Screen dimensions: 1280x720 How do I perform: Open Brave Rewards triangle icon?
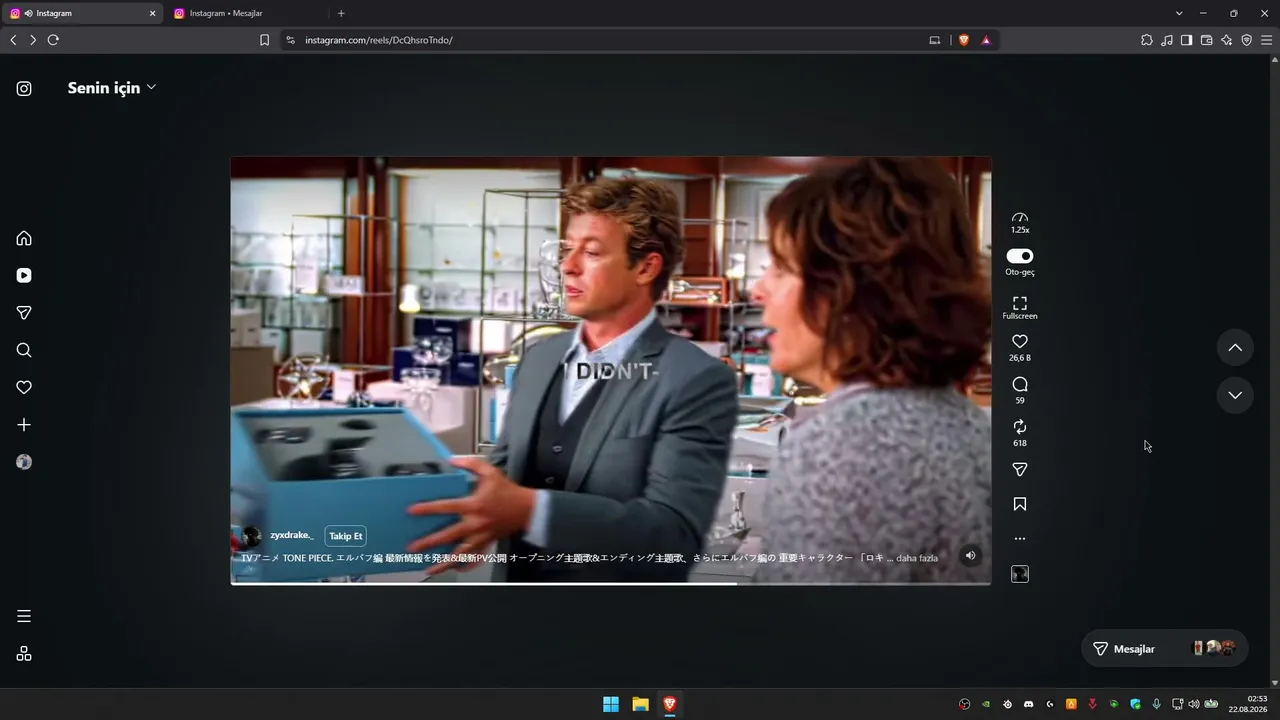point(986,40)
